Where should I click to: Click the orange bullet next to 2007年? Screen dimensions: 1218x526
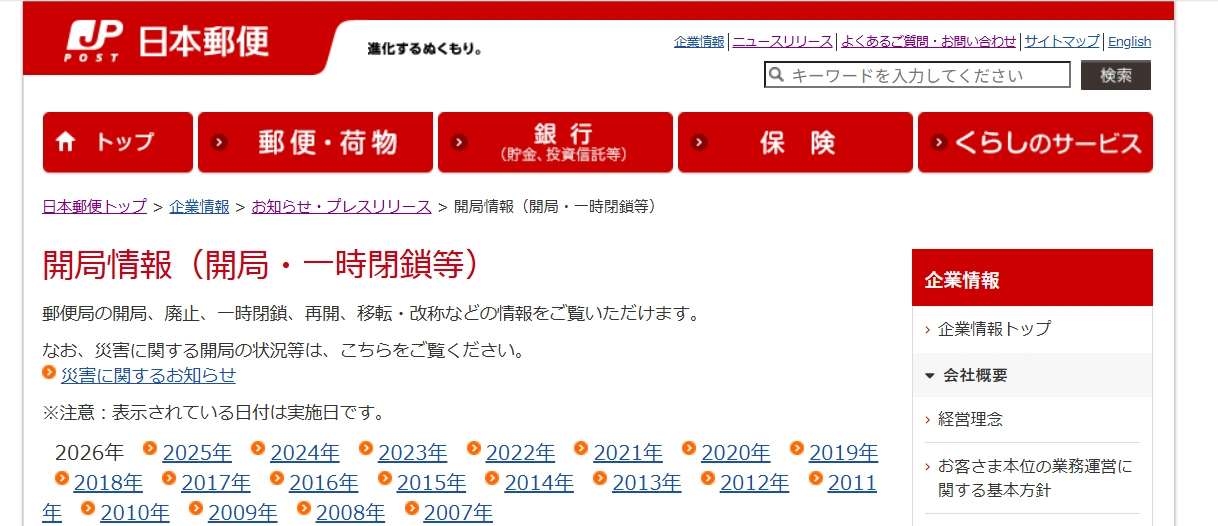point(412,508)
